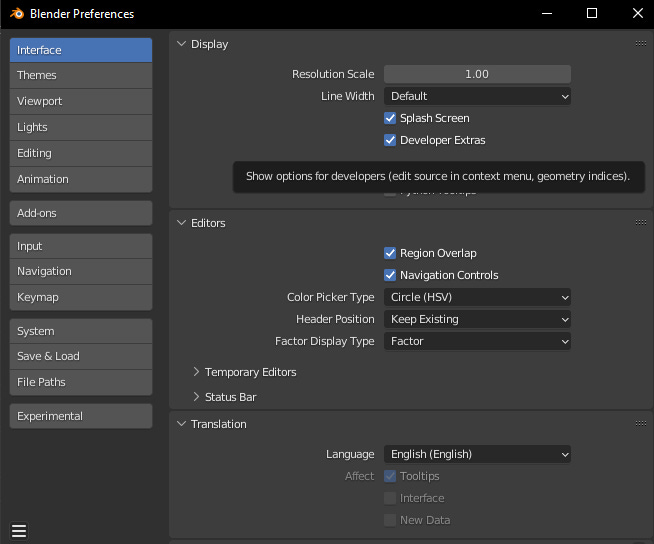Collapse the Translation panel
Screen dimensions: 654x544
coord(181,424)
